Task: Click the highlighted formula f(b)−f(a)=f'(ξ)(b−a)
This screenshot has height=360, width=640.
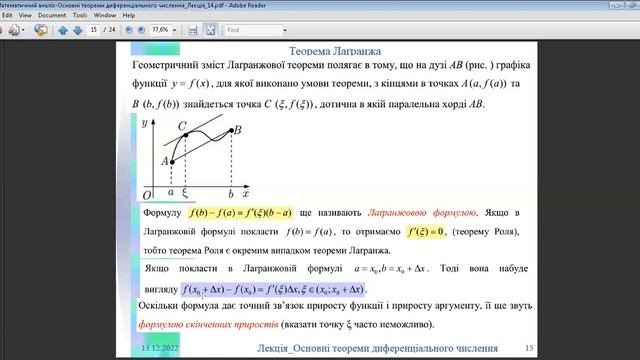Action: pos(240,213)
